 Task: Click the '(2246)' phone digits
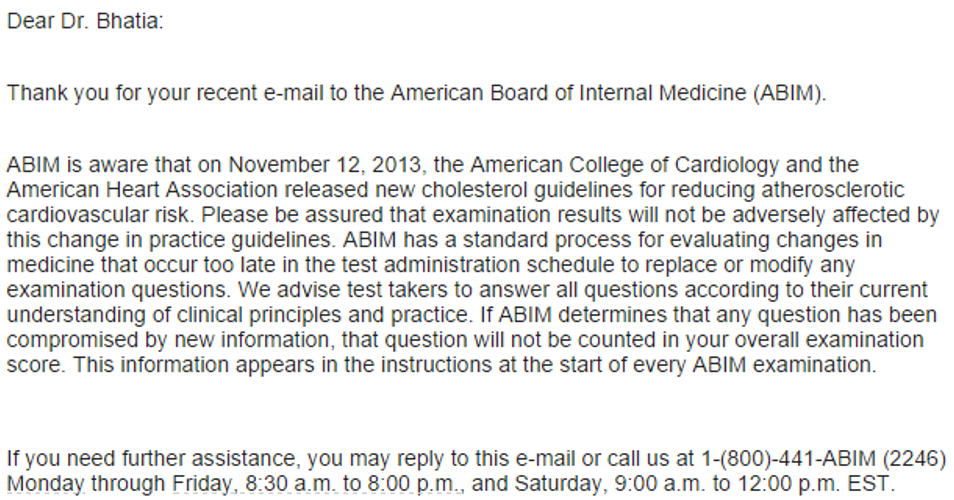click(x=914, y=459)
